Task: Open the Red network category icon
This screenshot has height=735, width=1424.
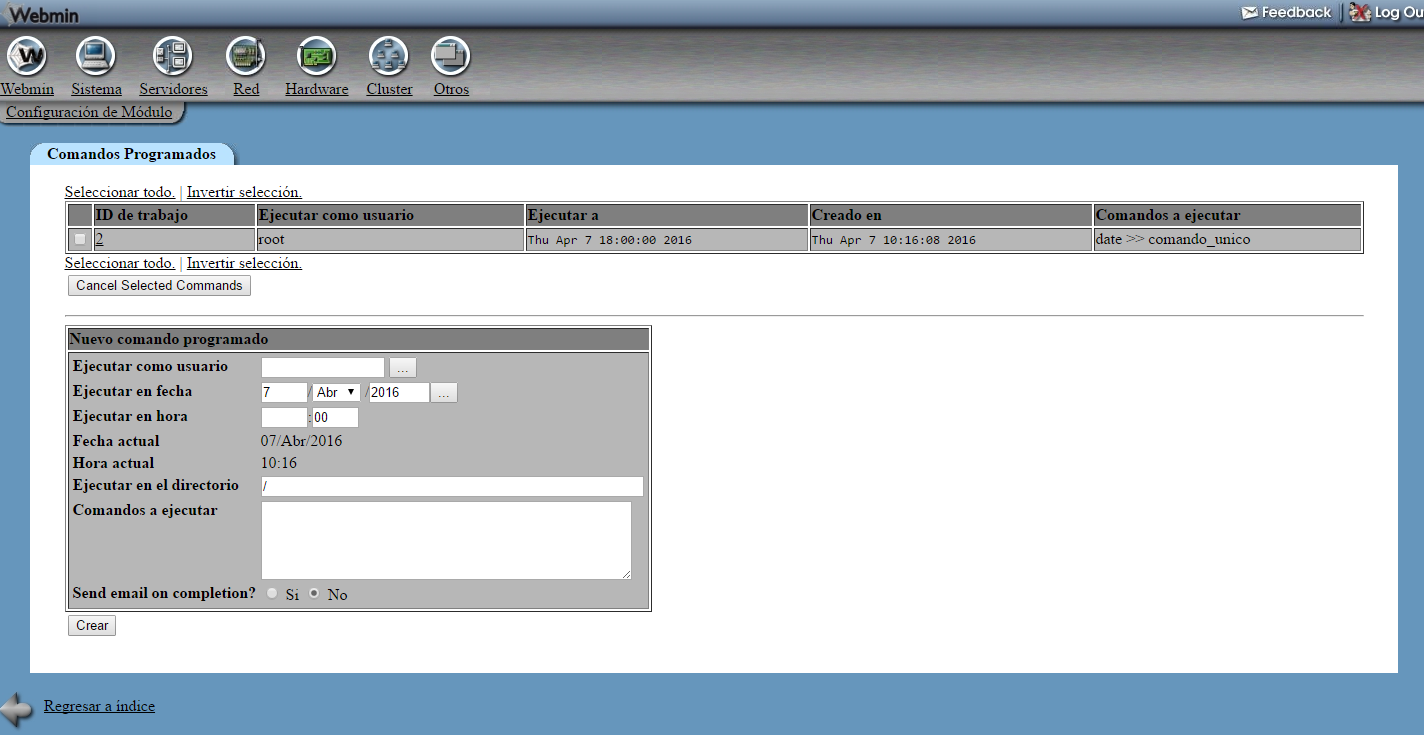Action: (x=246, y=56)
